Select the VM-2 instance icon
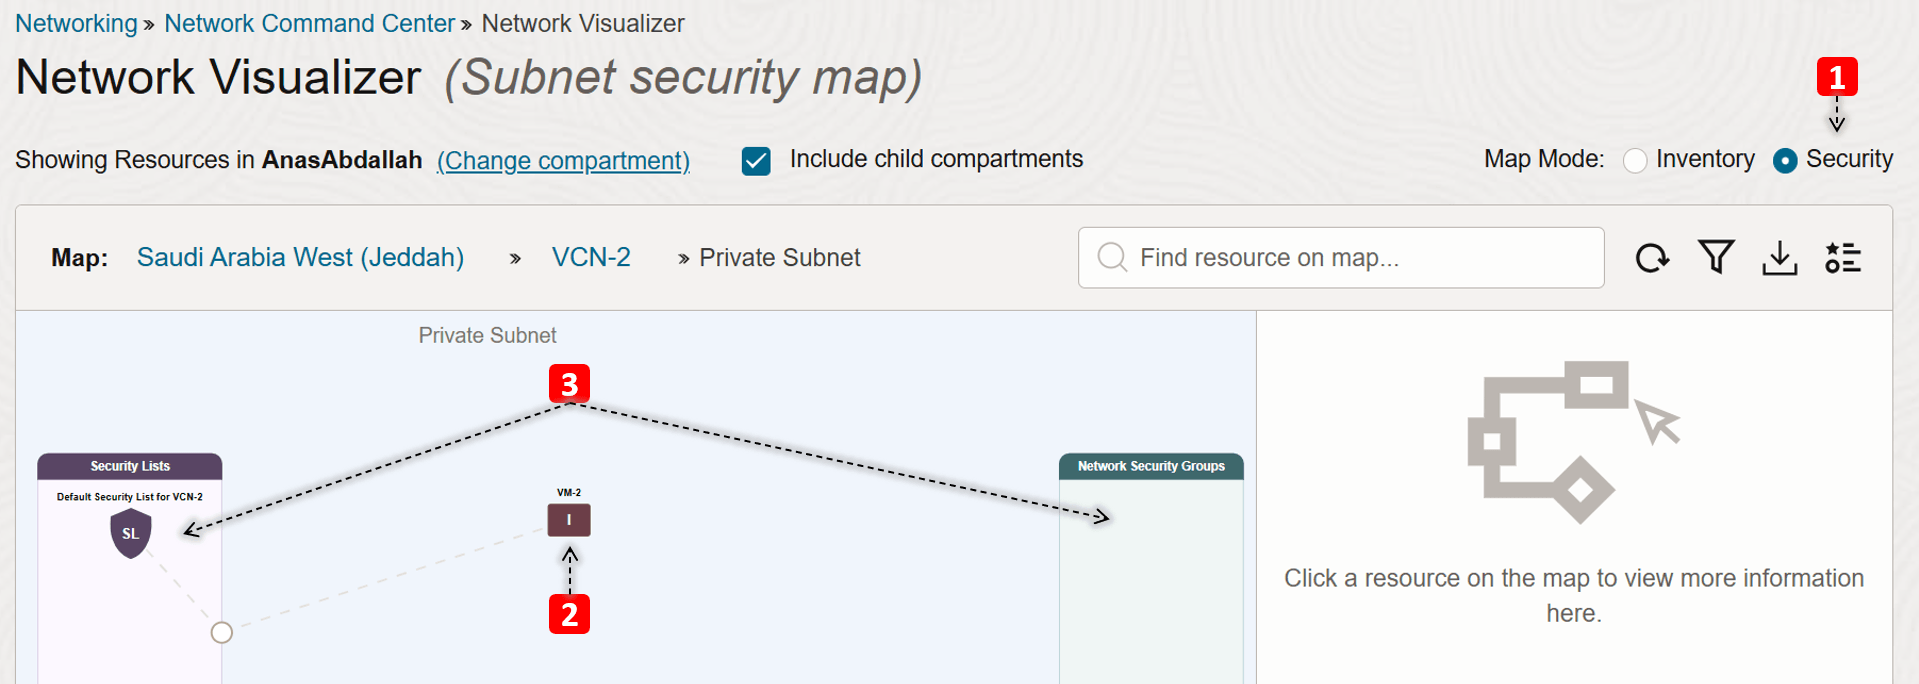Screen dimensions: 1919x684 click(569, 520)
